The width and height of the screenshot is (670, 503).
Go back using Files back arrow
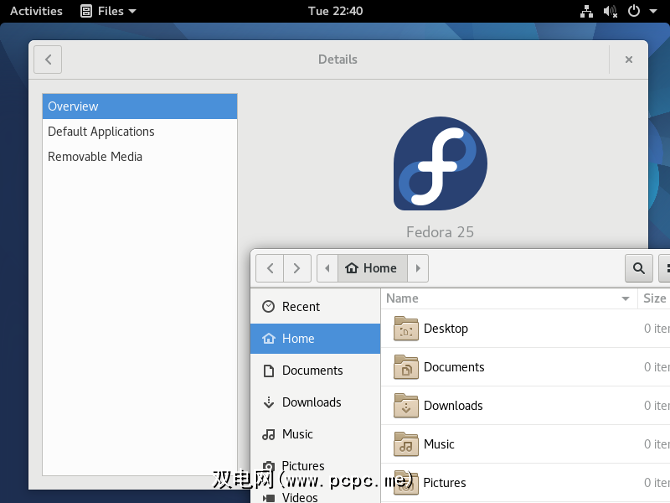point(270,268)
